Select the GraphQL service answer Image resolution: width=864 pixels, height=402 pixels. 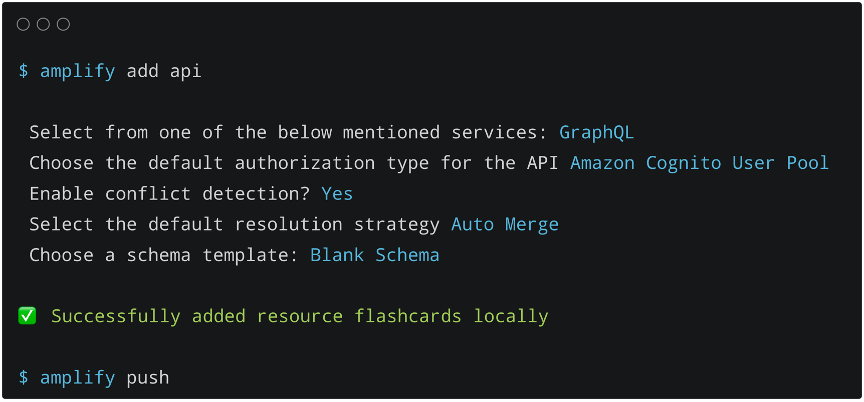596,132
